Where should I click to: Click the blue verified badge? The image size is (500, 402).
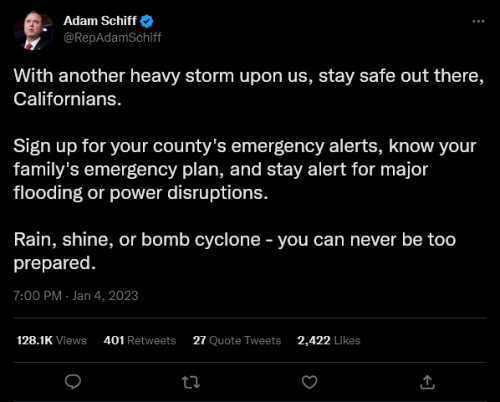tap(146, 21)
